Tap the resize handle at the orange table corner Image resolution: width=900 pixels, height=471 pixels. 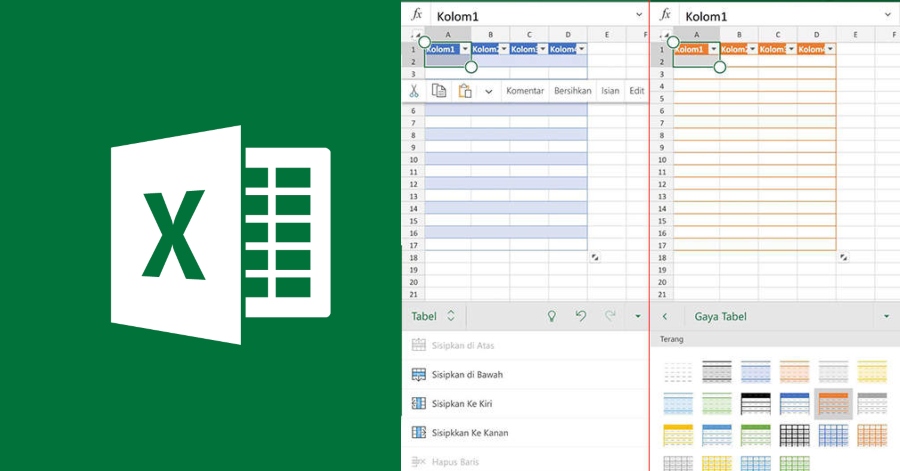coord(843,258)
